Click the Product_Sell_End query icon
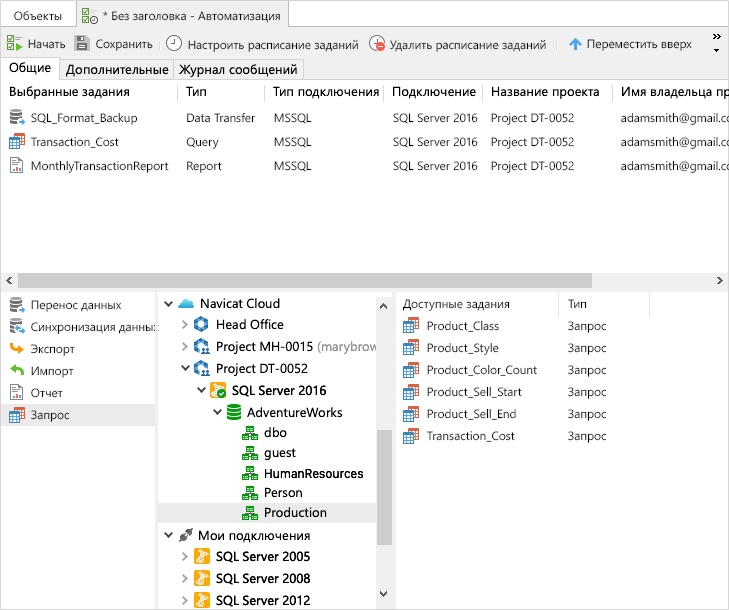The width and height of the screenshot is (729, 610). coord(411,414)
